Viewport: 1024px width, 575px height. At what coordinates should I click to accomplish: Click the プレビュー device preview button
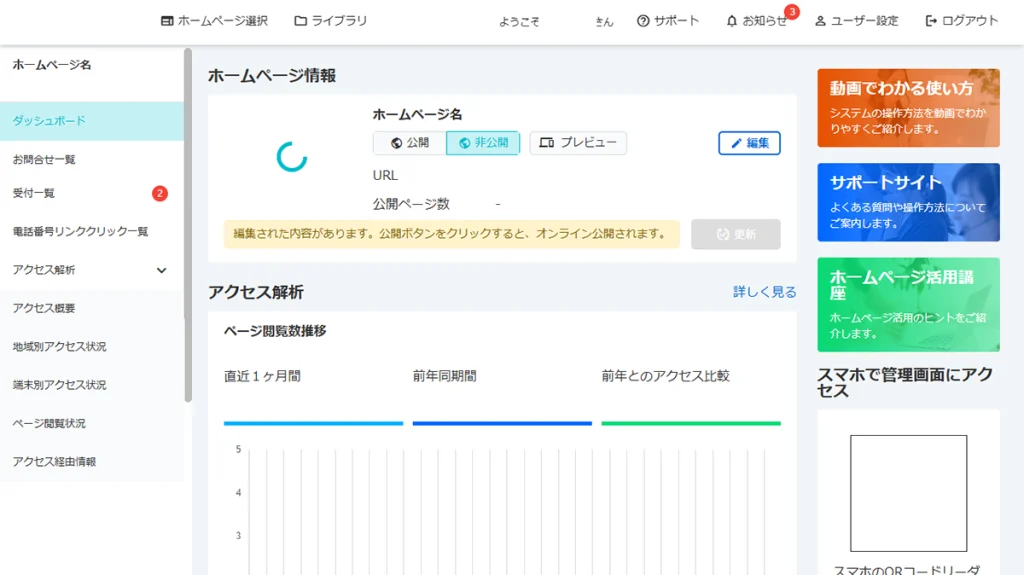[578, 143]
